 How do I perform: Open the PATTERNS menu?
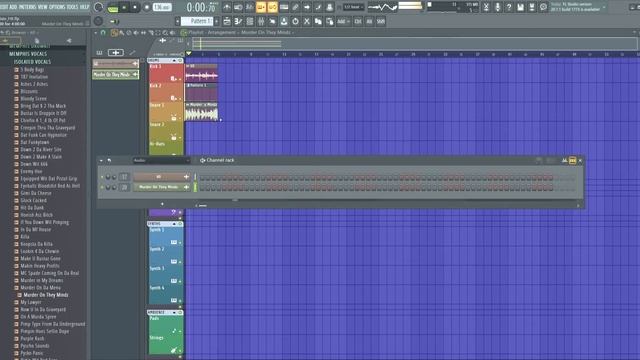pos(27,7)
